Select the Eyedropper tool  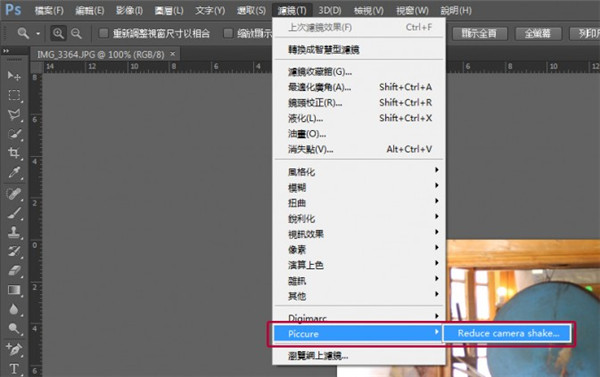14,173
